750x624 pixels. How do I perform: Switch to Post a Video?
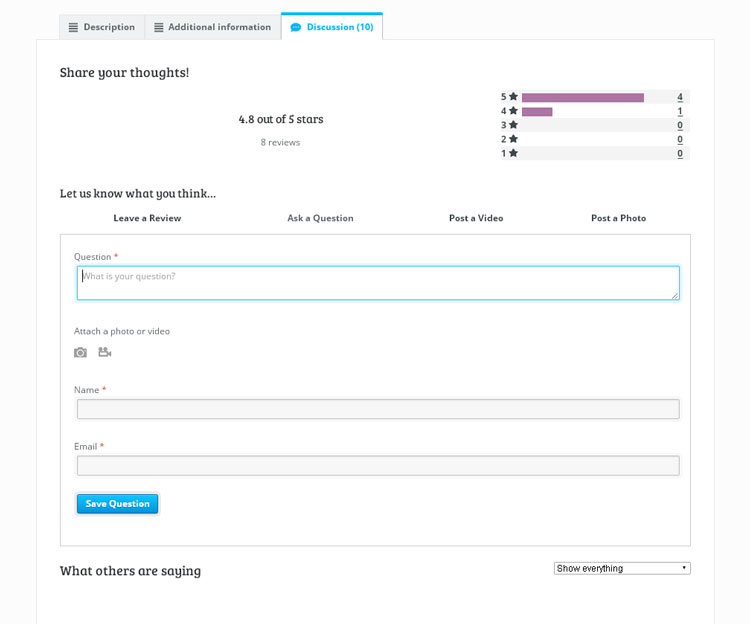point(476,218)
